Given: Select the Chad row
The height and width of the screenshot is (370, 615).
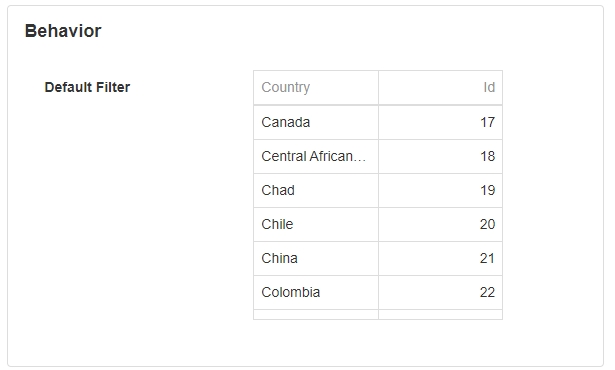Looking at the screenshot, I should pyautogui.click(x=378, y=191).
